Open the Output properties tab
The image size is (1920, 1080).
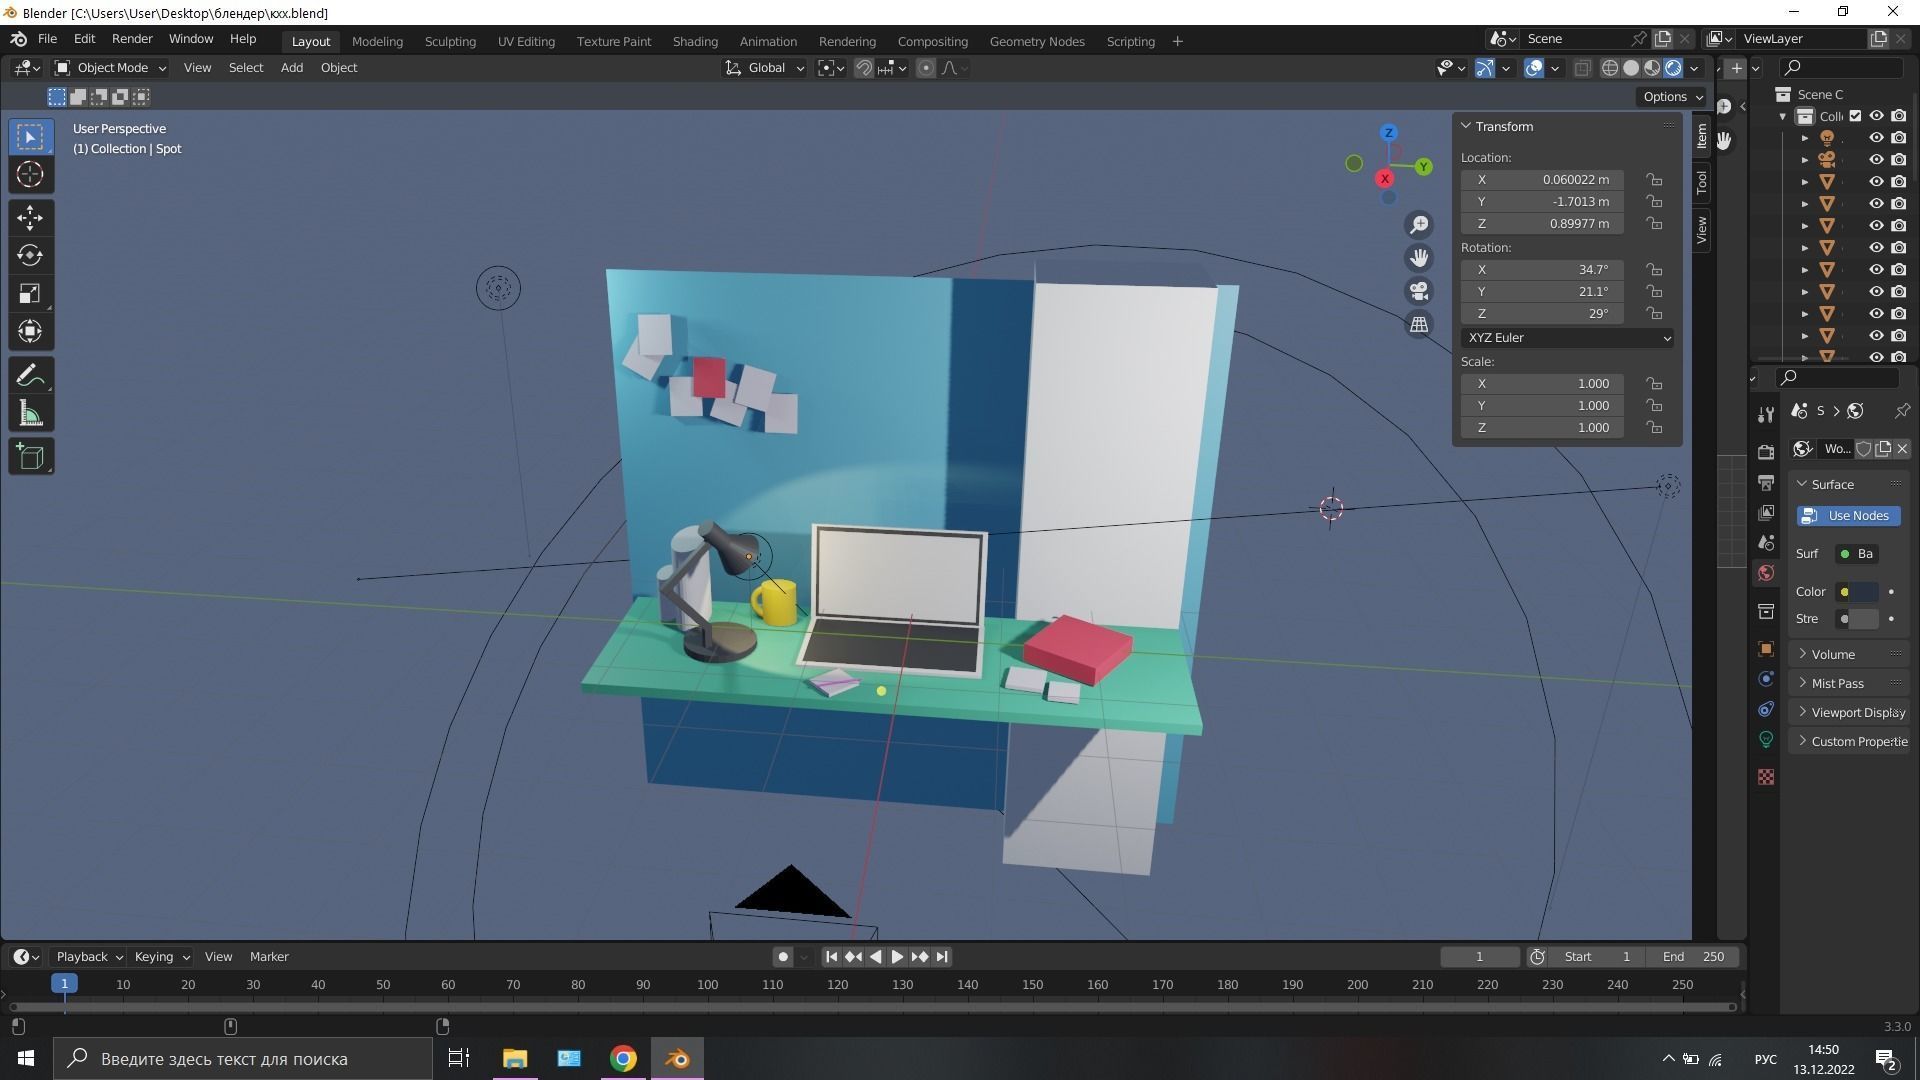[1766, 482]
